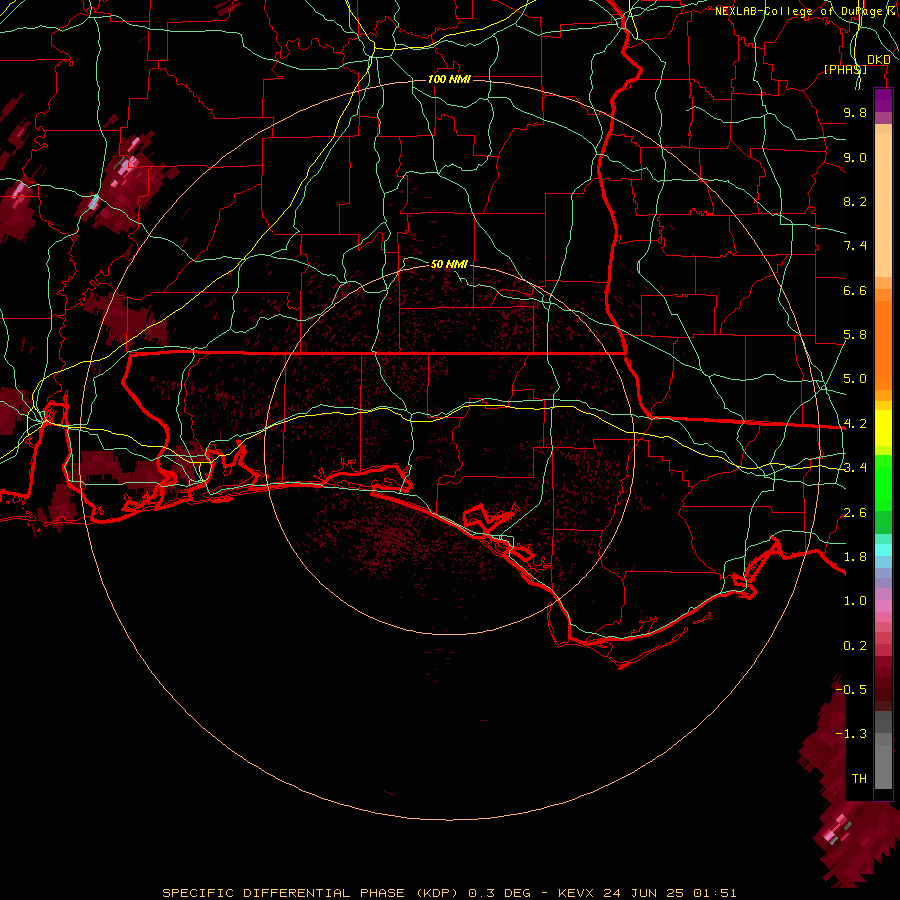
Task: Click the 0.2 value on the color scale
Action: click(855, 646)
